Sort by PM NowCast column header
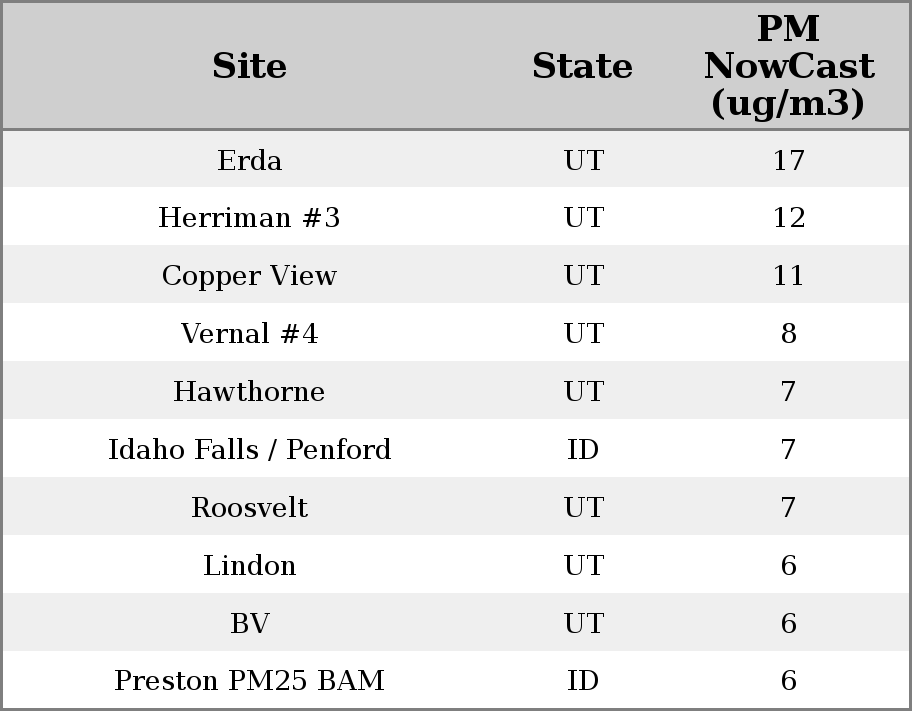The width and height of the screenshot is (912, 711). [x=788, y=67]
